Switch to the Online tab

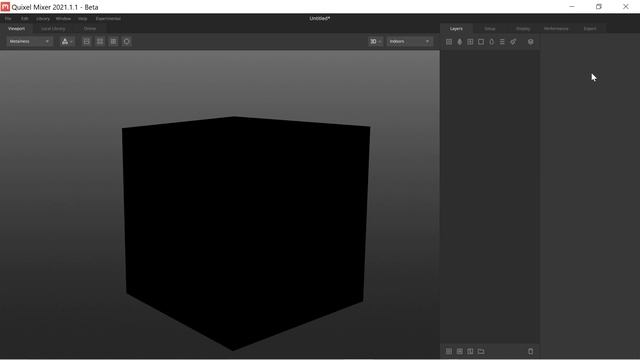(x=90, y=29)
